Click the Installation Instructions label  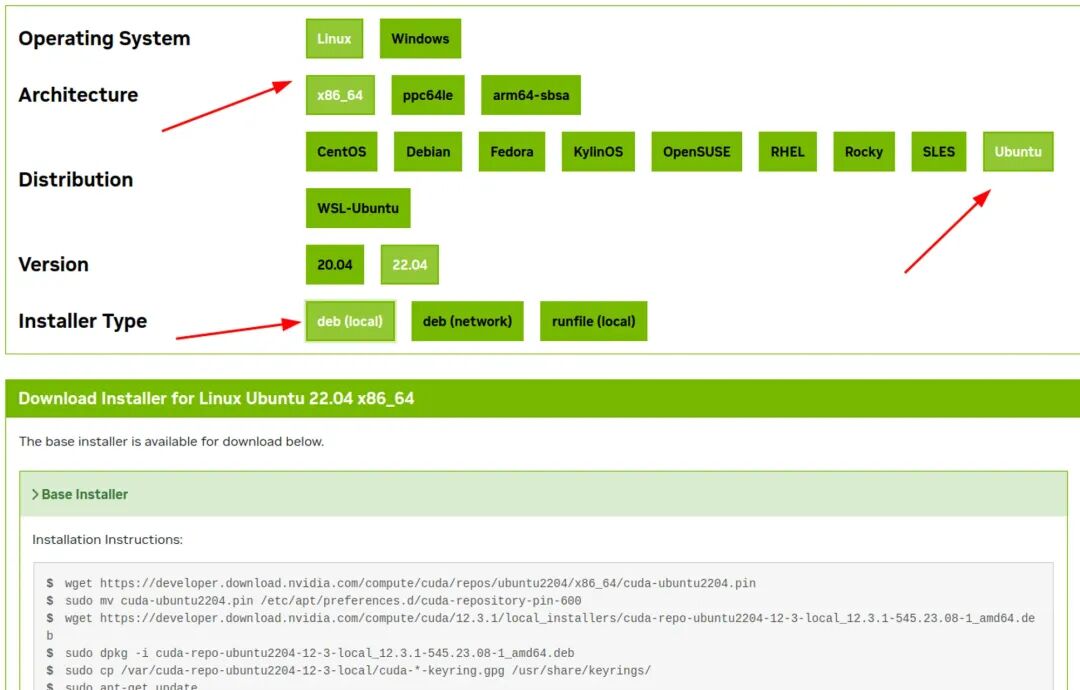[x=107, y=540]
